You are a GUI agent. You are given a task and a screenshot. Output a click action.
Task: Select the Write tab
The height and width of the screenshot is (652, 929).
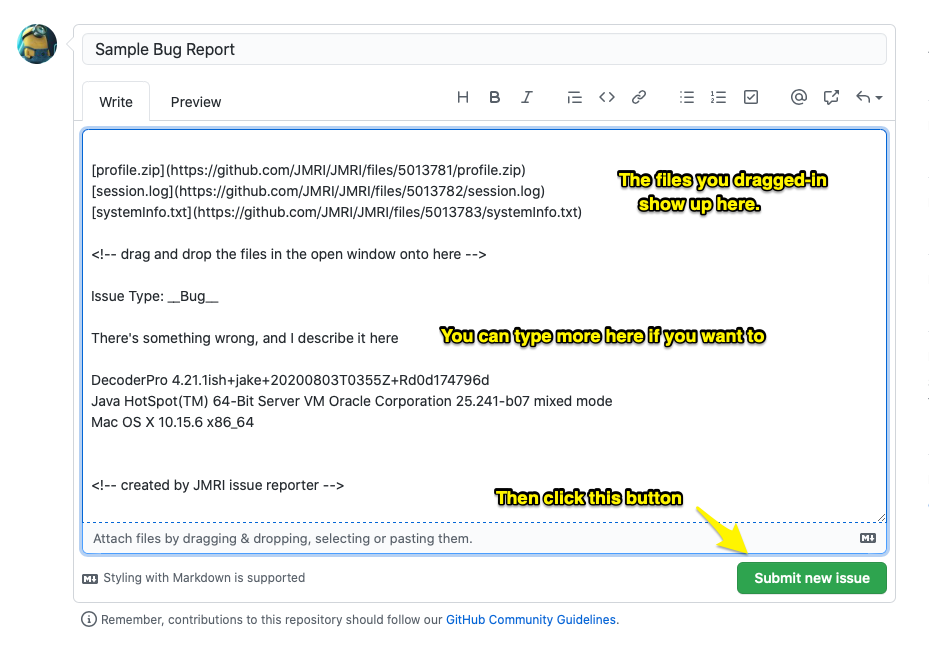coord(115,102)
